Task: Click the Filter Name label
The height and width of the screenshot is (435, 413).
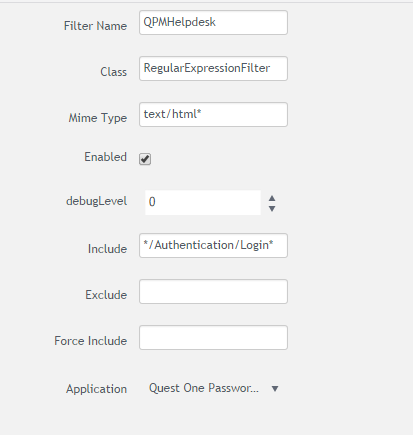Action: tap(95, 26)
